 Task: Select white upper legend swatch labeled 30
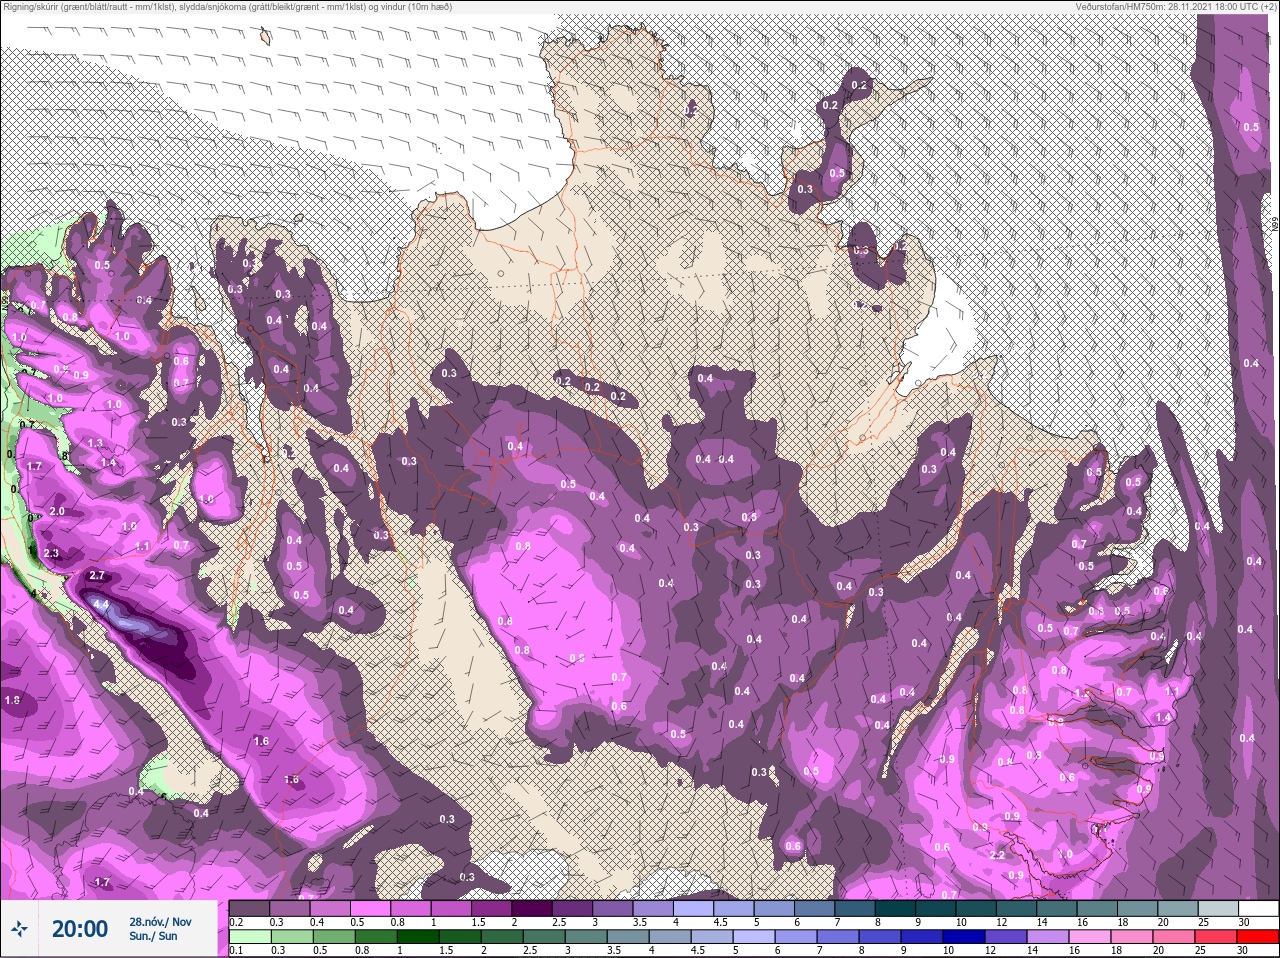pos(1258,908)
